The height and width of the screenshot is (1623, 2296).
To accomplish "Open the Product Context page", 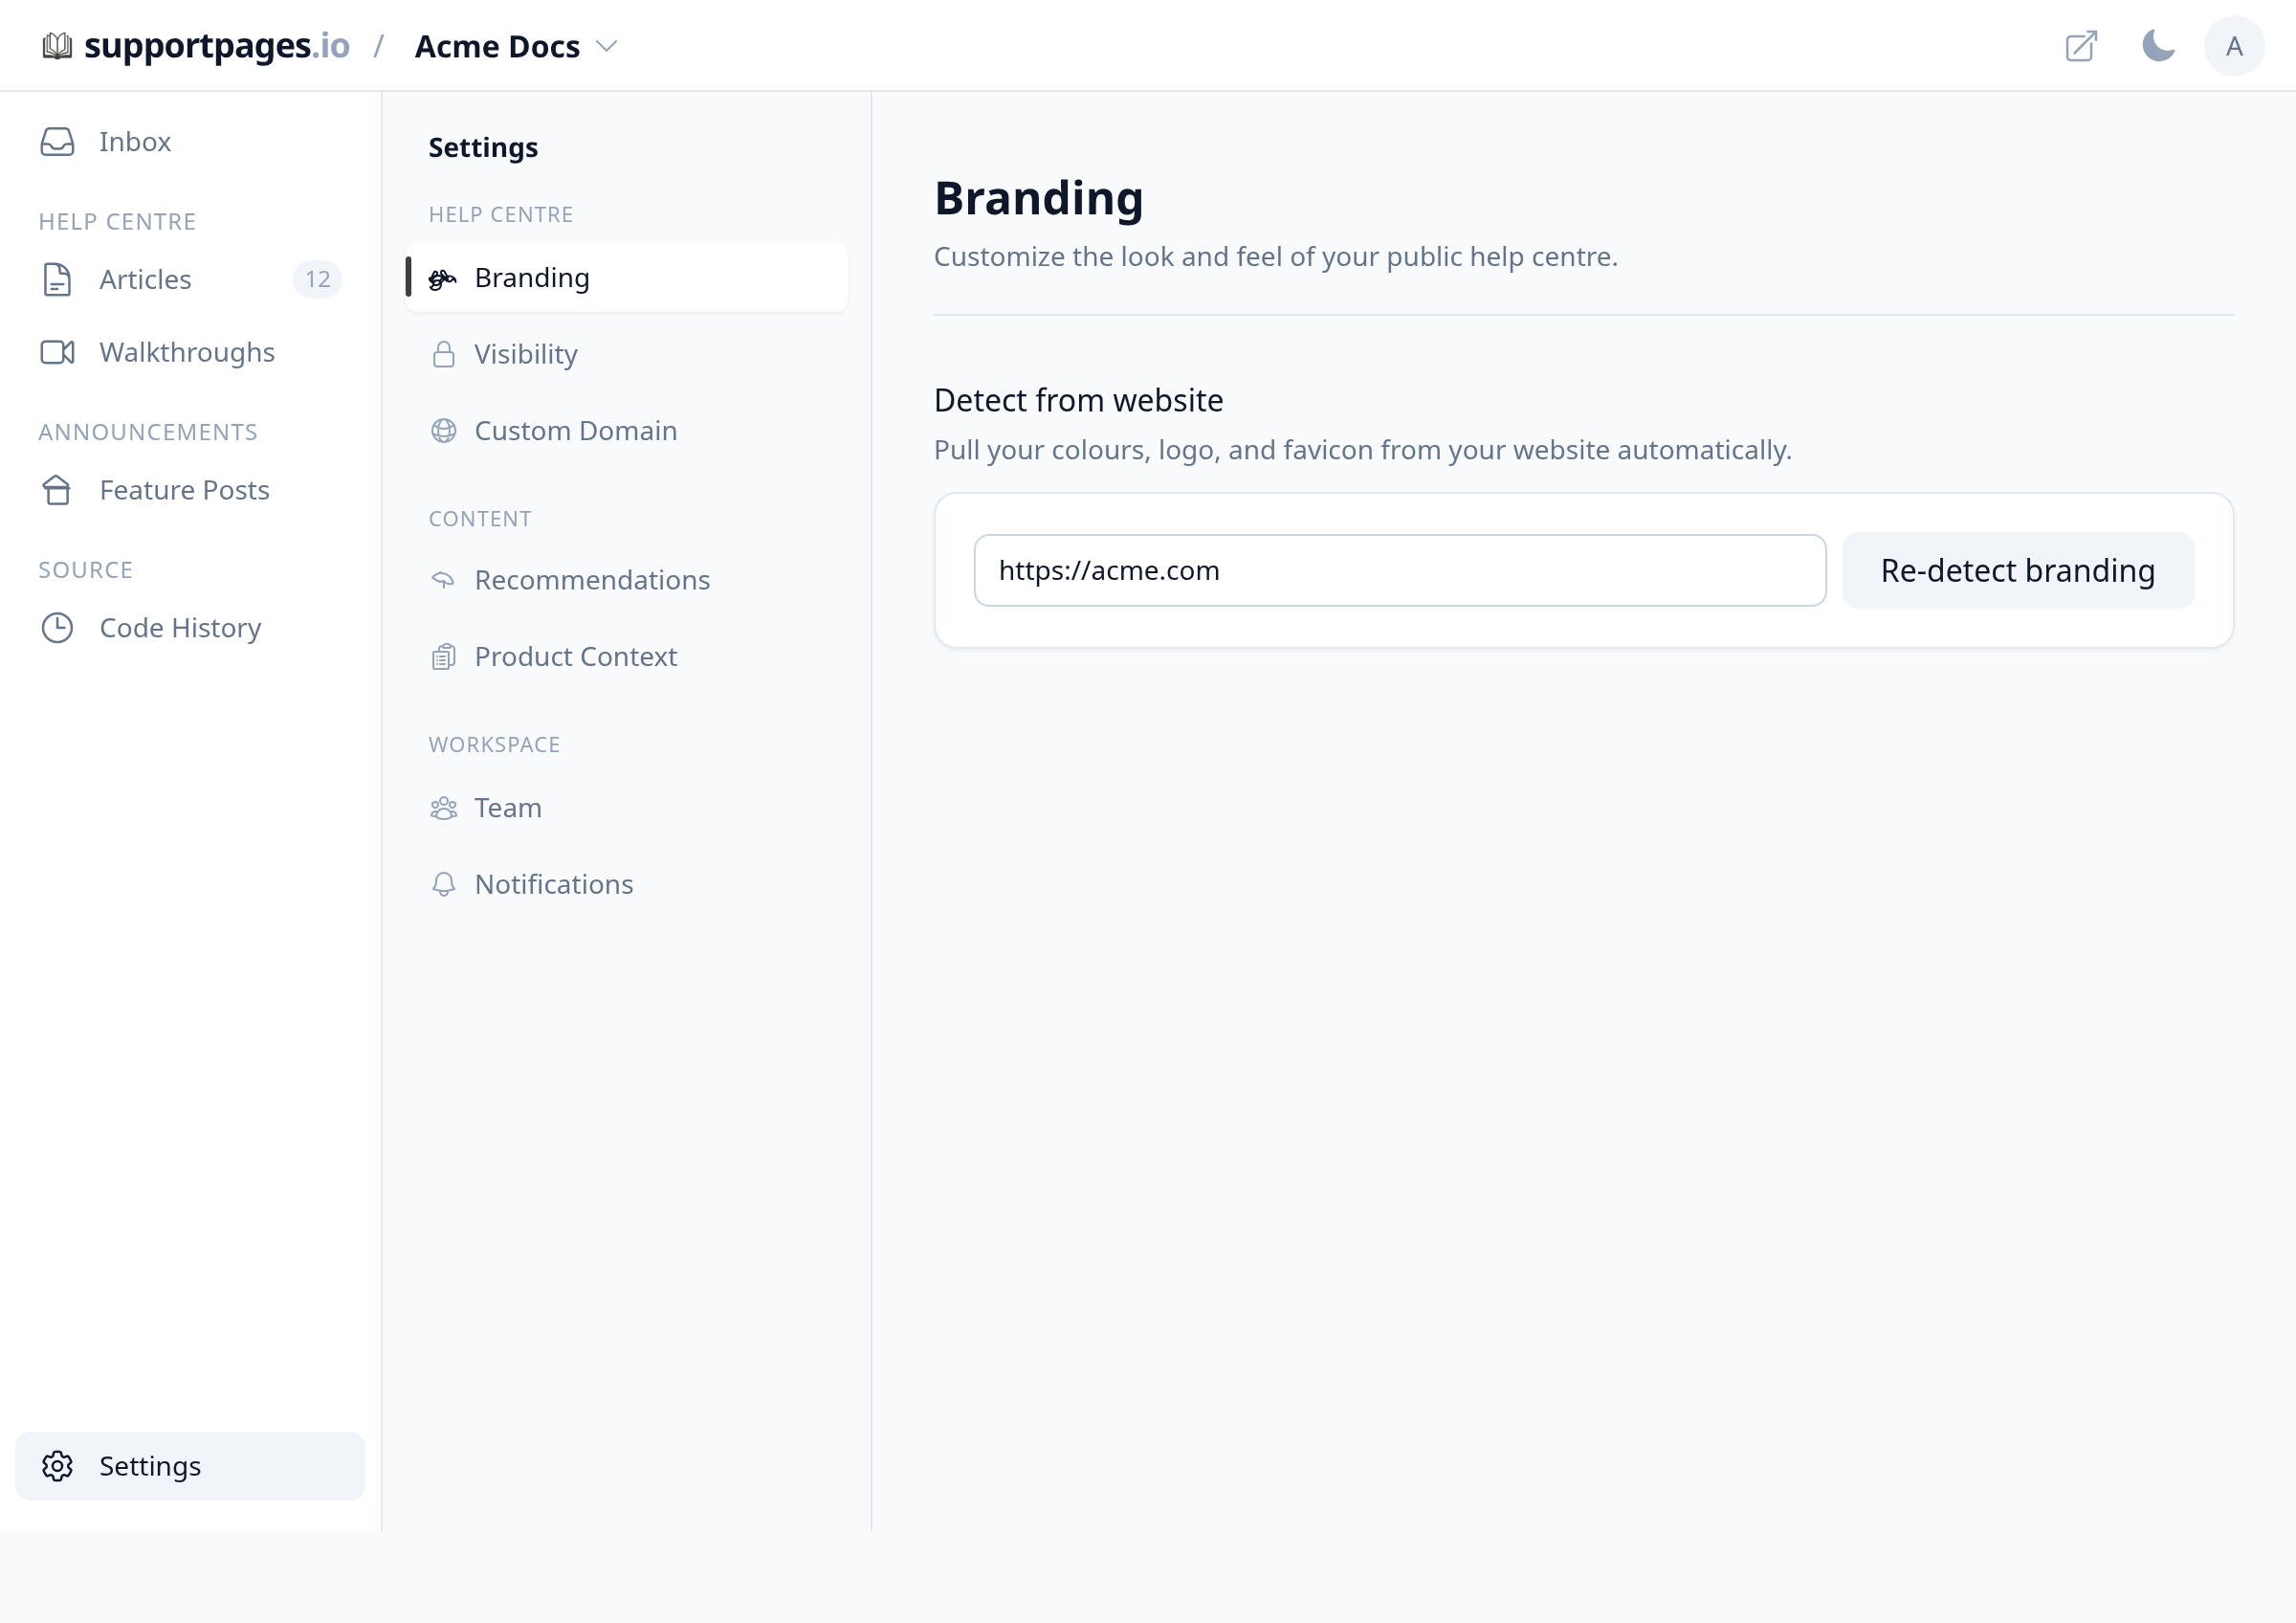I will point(626,657).
